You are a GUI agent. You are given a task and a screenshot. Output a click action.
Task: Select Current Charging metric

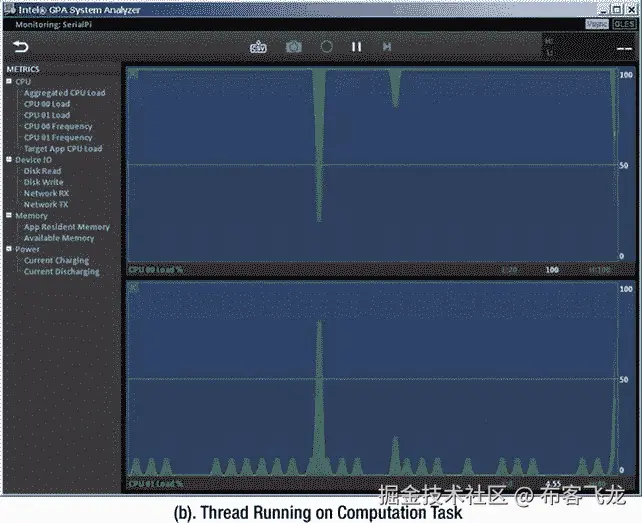pyautogui.click(x=56, y=260)
